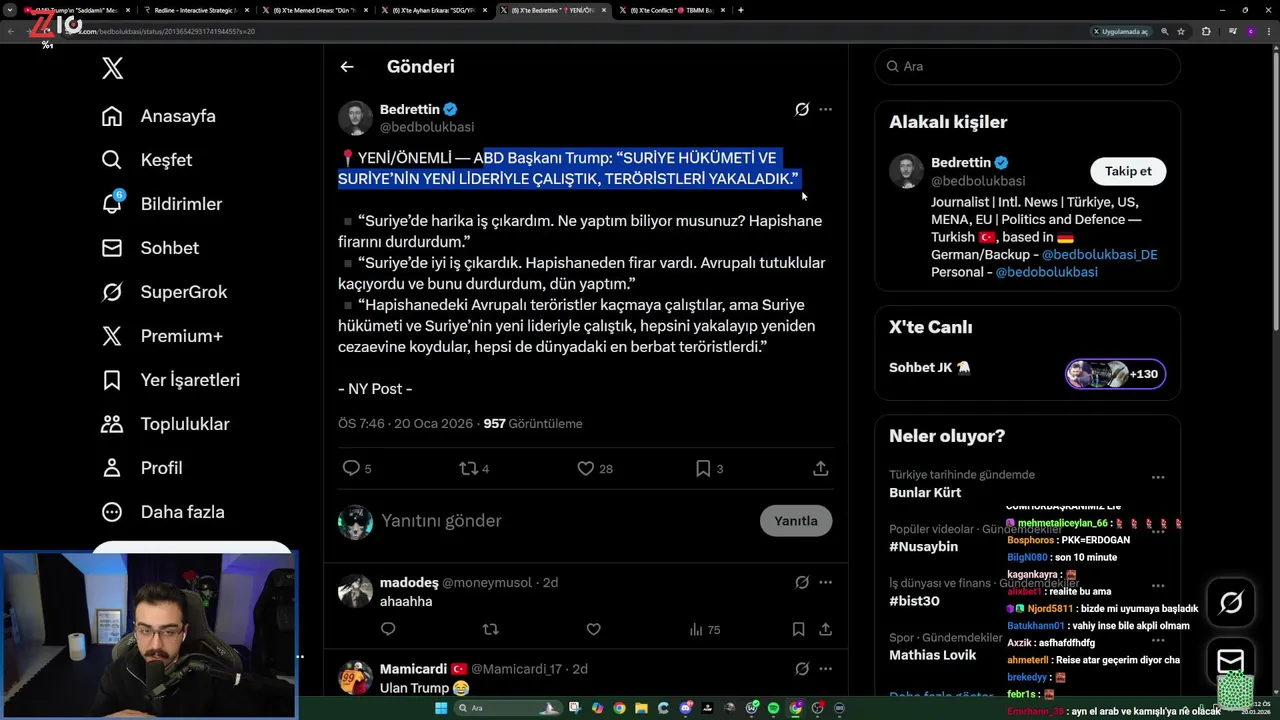1280x720 pixels.
Task: Click Grok icon on Bedrettin's post
Action: pos(801,109)
